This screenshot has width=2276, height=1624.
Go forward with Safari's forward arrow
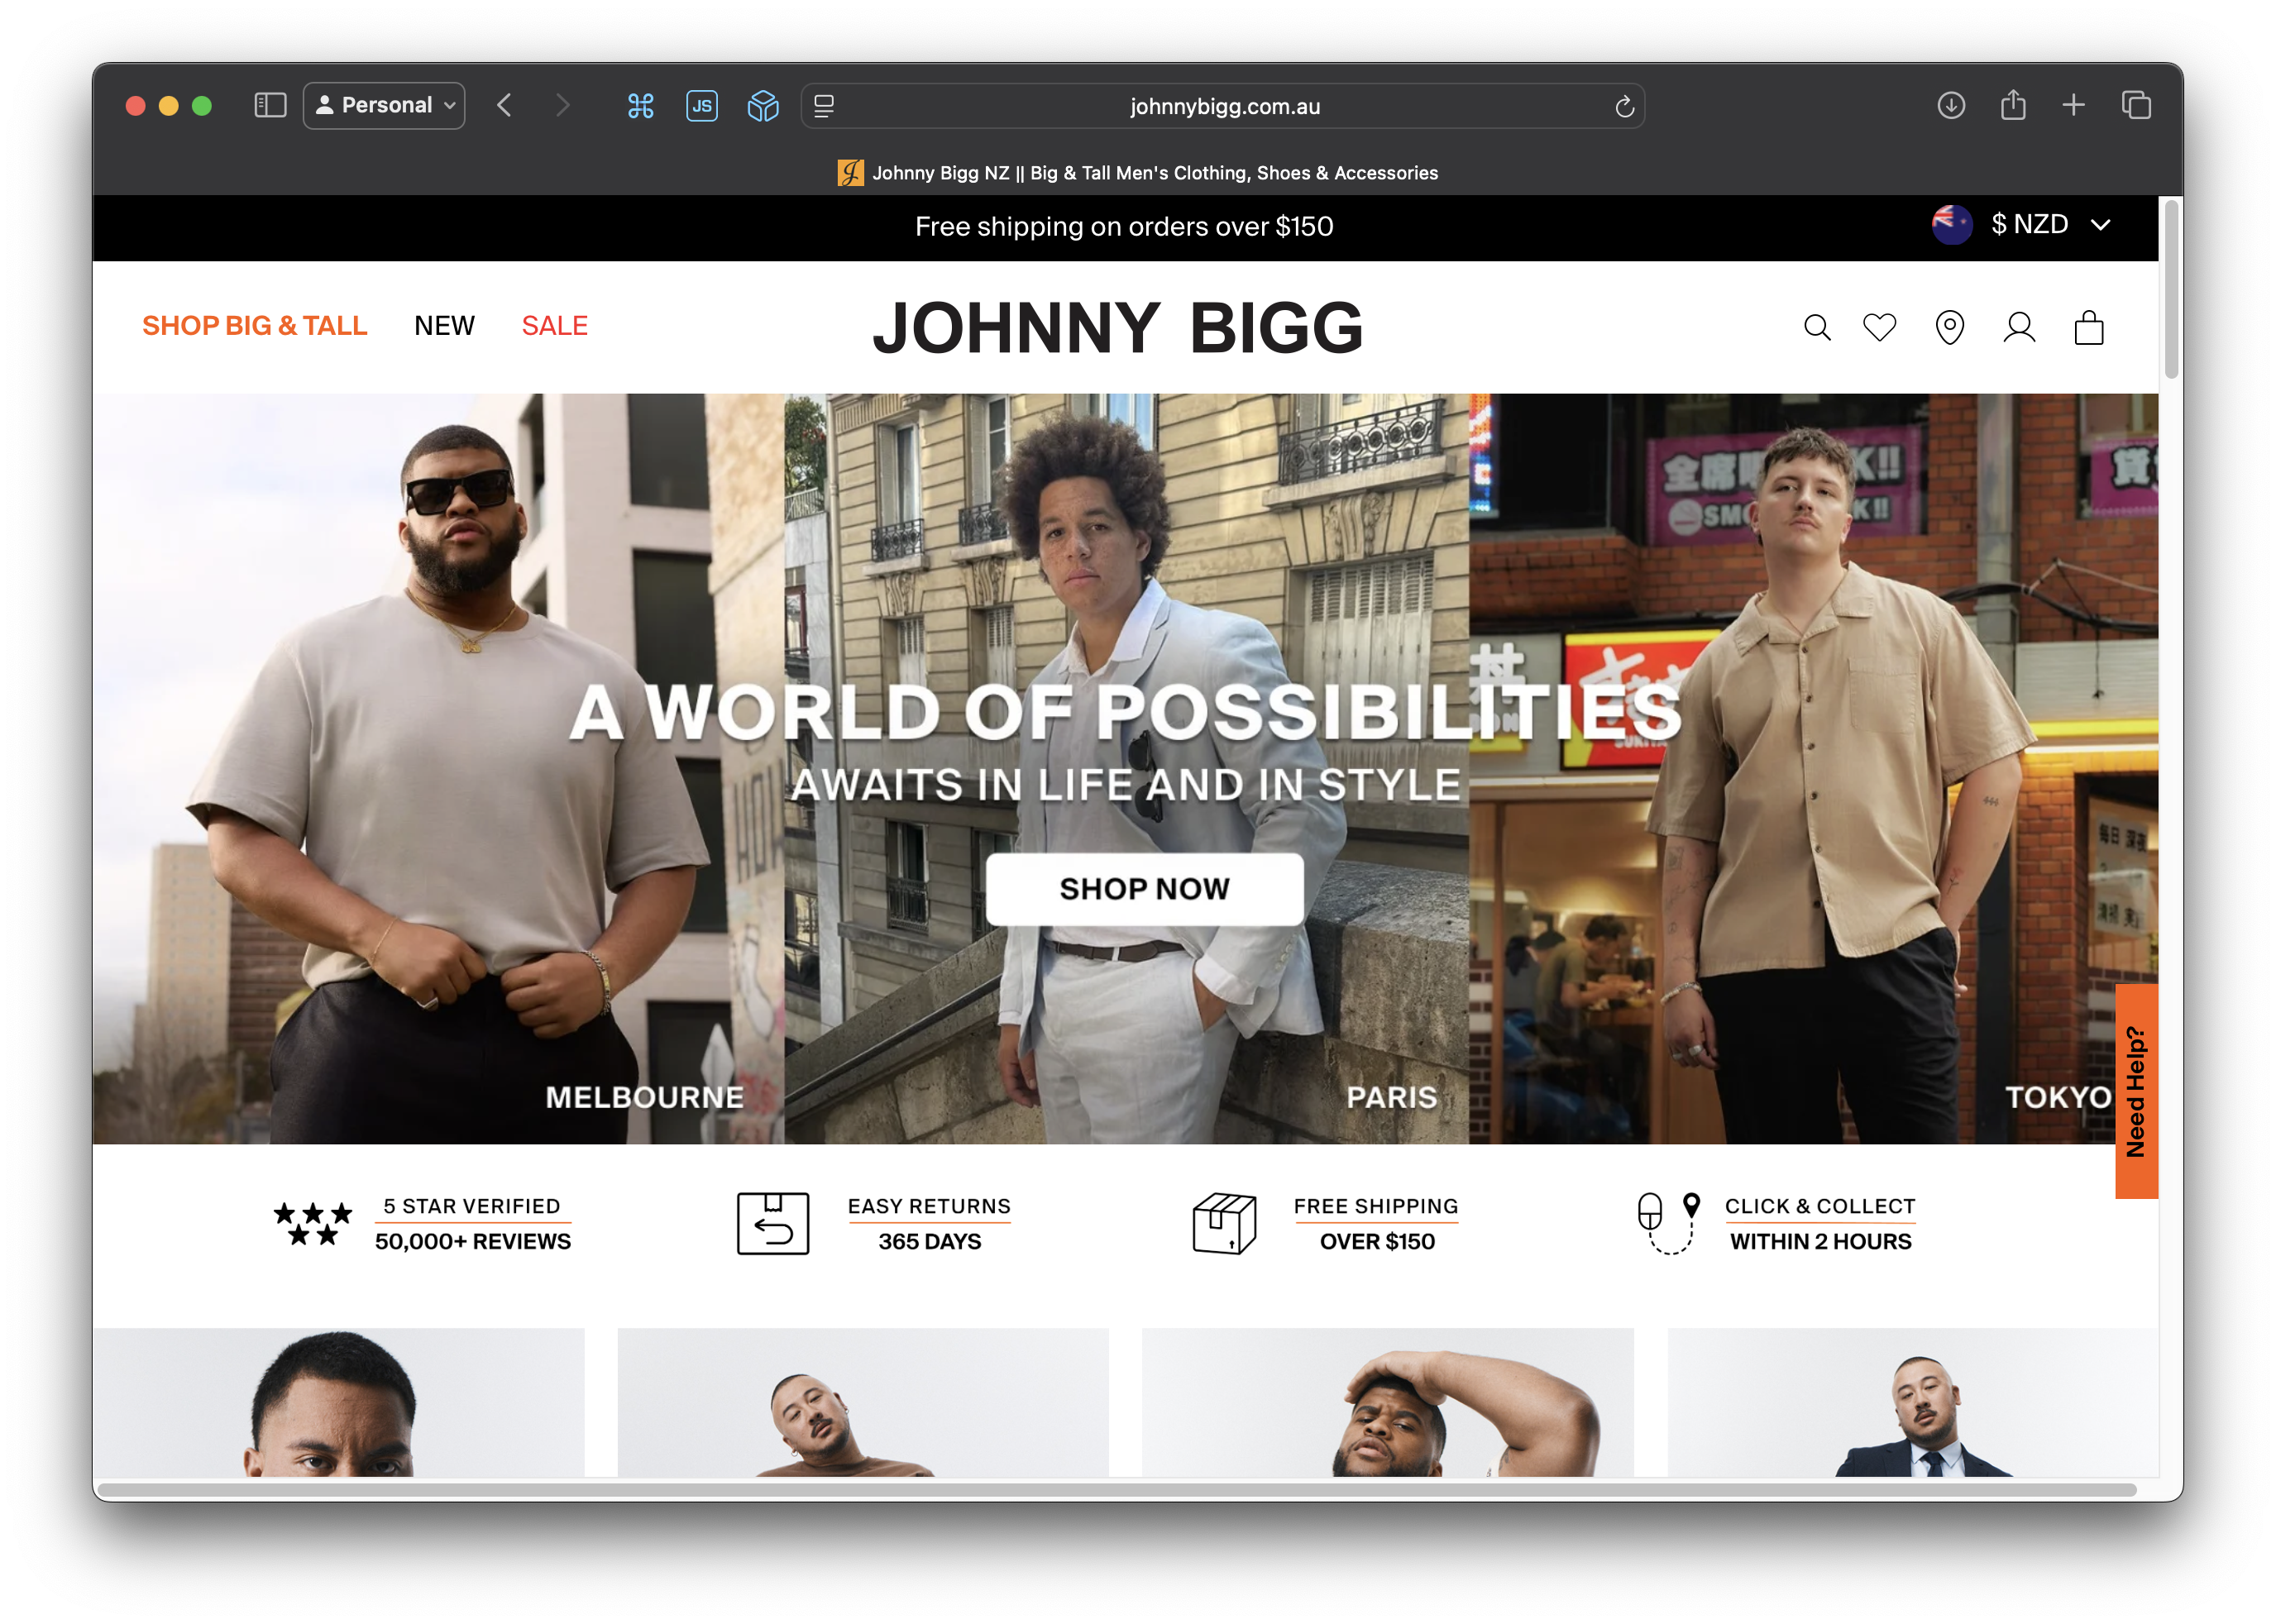[x=563, y=106]
